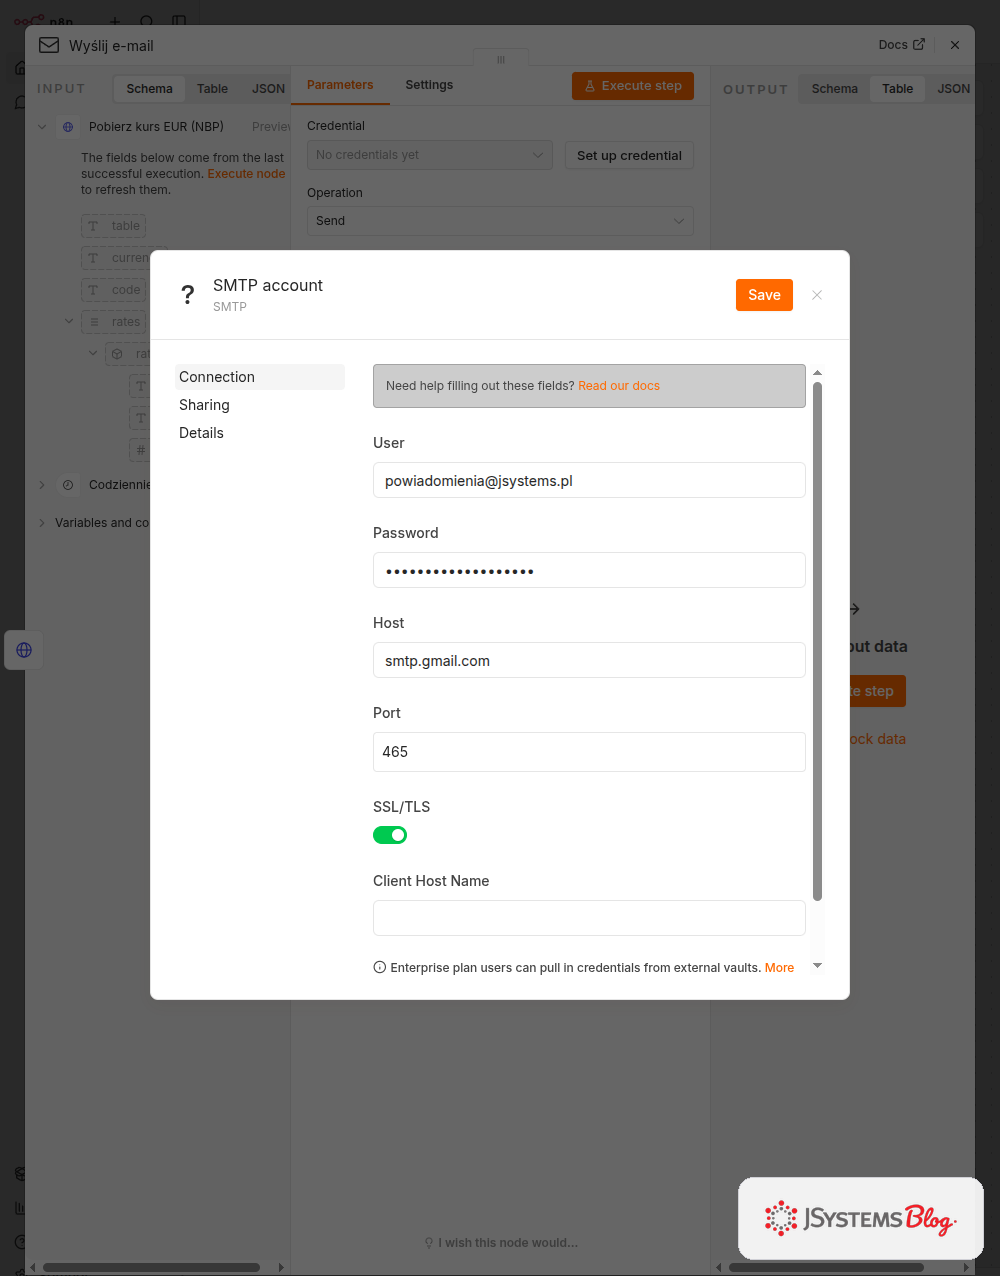1000x1276 pixels.
Task: Click the info icon beside the Enterprise plan note
Action: point(380,968)
